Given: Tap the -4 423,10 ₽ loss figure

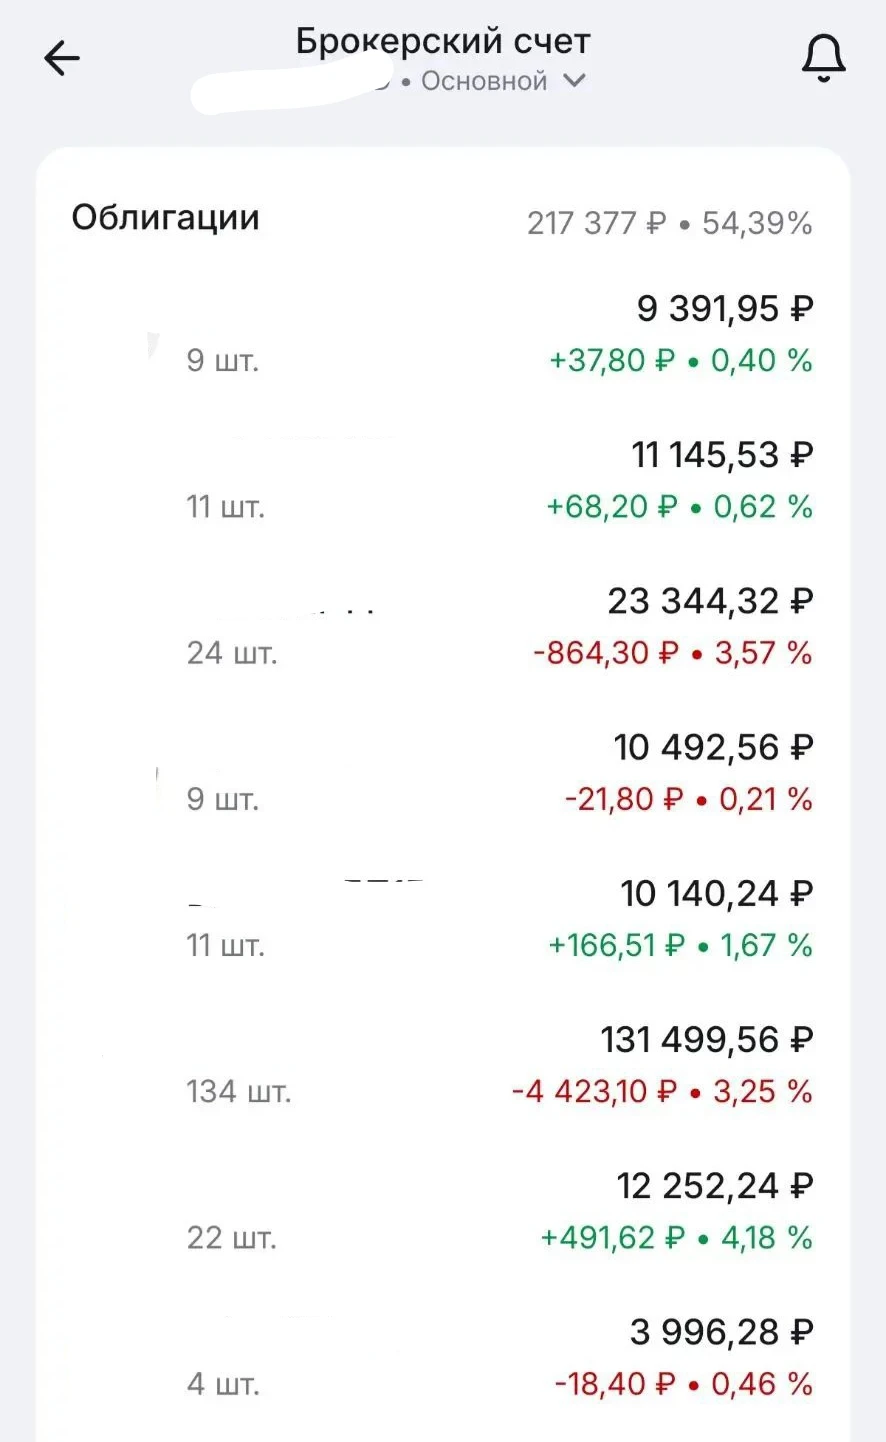Looking at the screenshot, I should (x=594, y=1091).
